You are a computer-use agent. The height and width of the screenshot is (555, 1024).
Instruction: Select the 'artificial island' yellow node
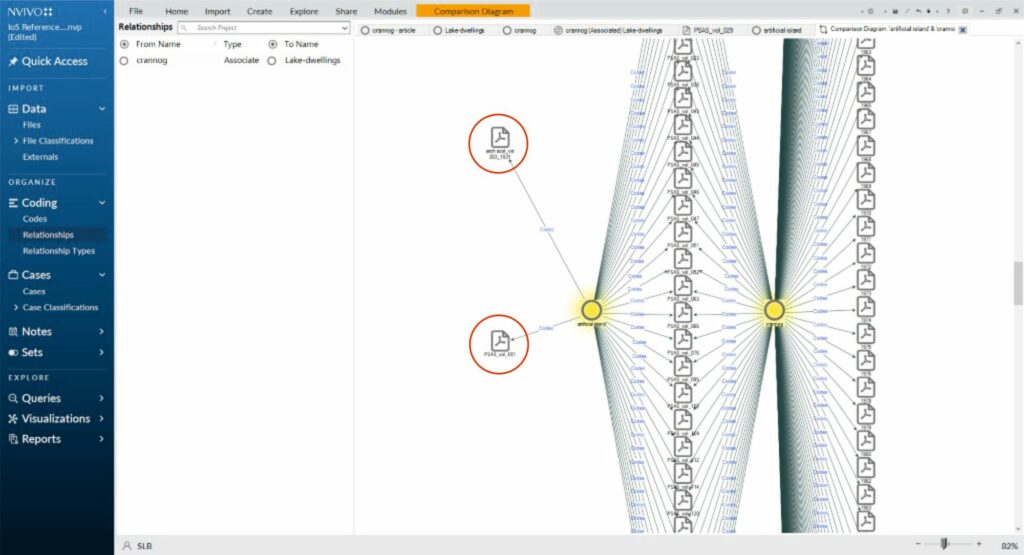pyautogui.click(x=591, y=309)
